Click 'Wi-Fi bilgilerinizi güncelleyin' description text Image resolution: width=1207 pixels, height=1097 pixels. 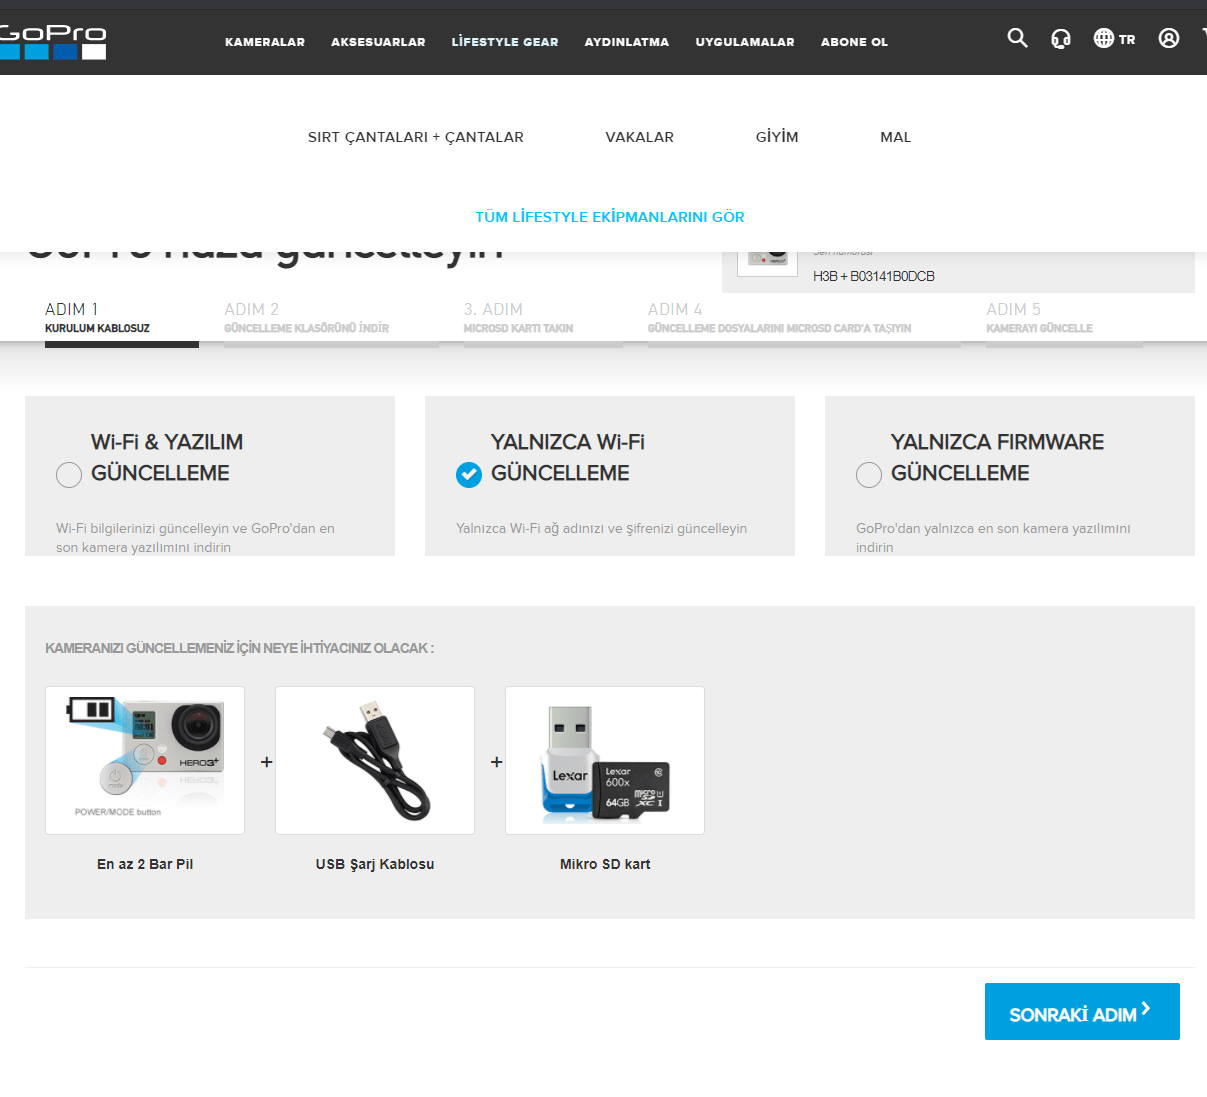tap(195, 537)
